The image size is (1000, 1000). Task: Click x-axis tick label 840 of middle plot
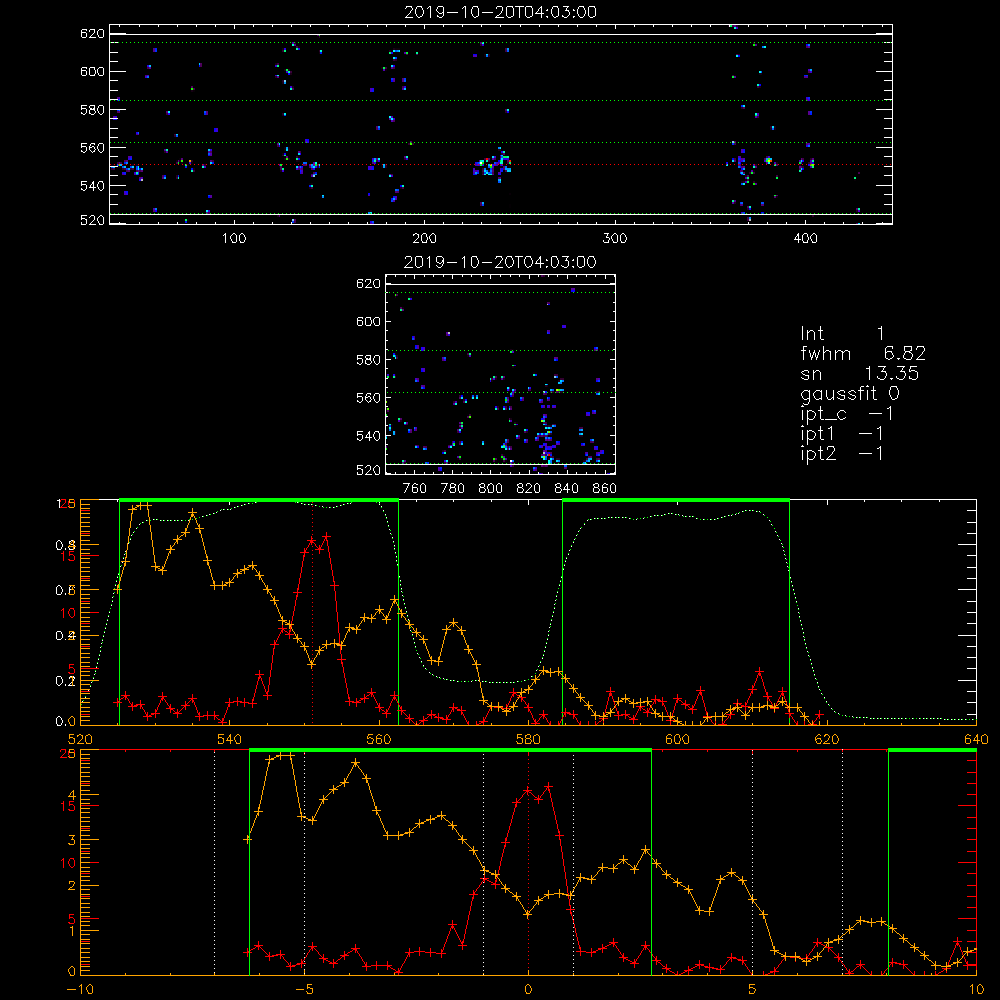click(566, 489)
